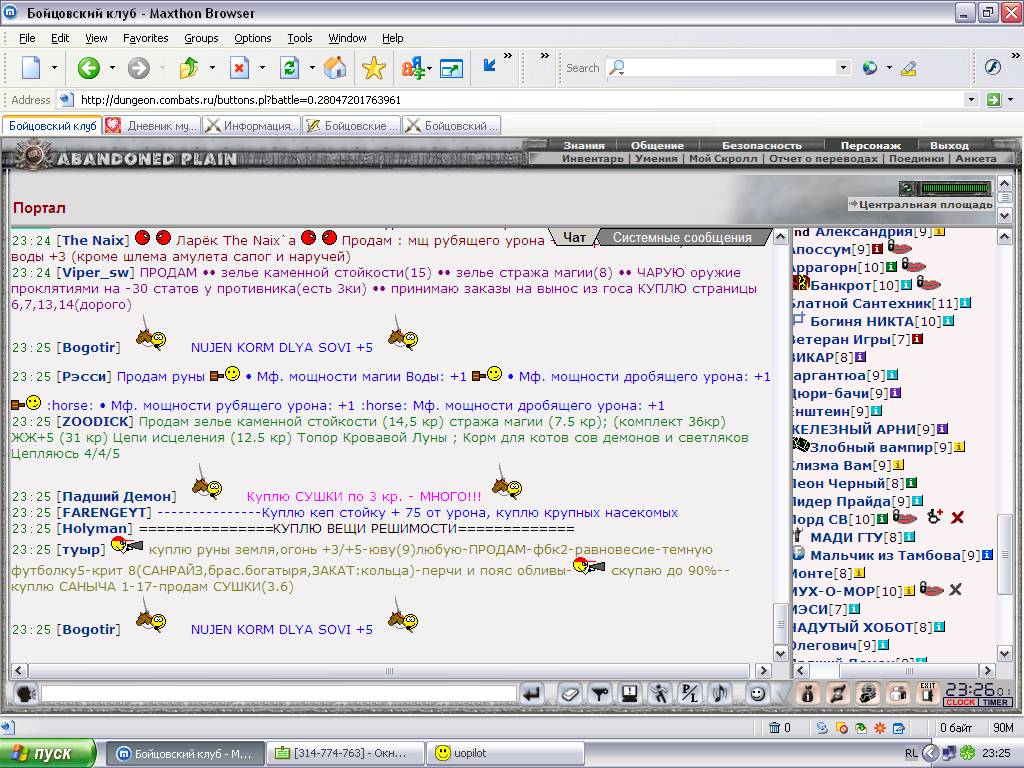Click the money bag icon in bottom bar
This screenshot has width=1024, height=768.
[x=807, y=694]
